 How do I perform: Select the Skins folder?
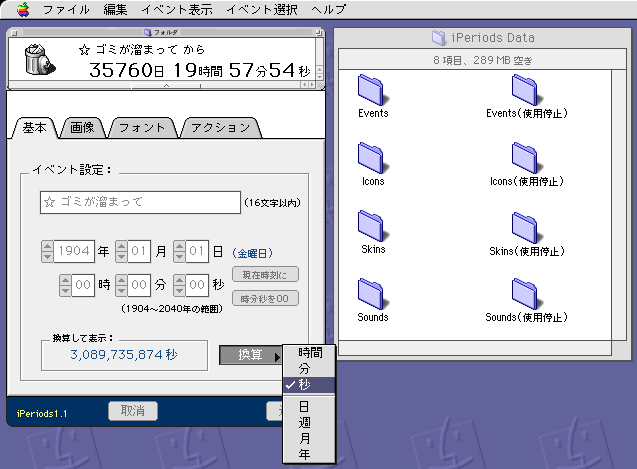373,233
